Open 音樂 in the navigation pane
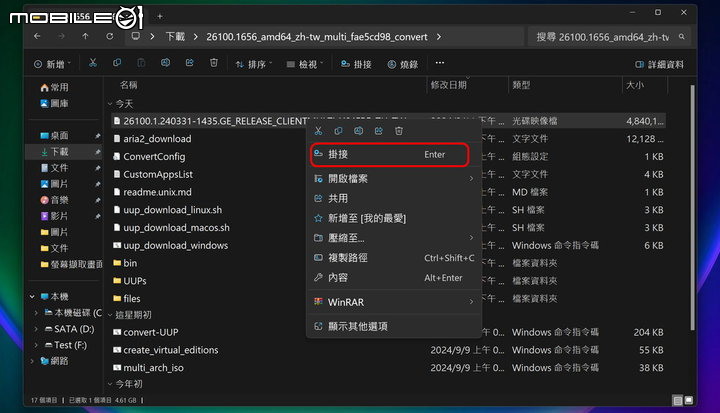Screen dimensions: 720x413 [55, 200]
